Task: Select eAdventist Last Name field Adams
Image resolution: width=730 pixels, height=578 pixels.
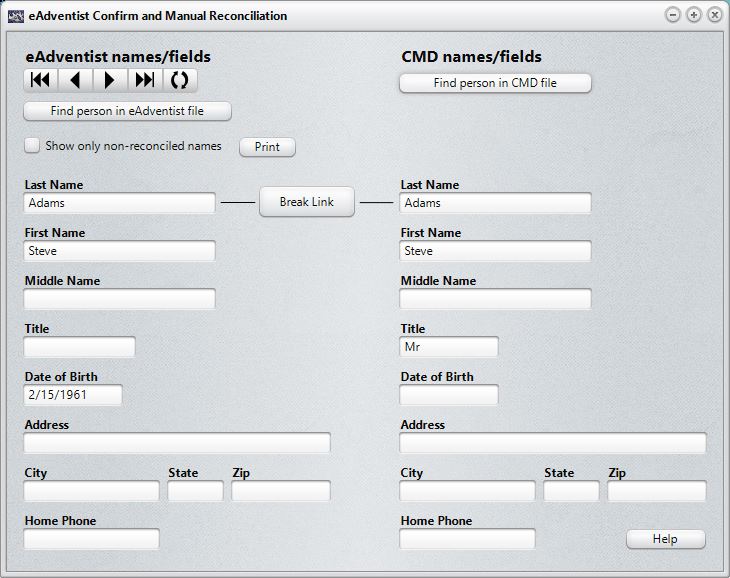Action: 120,203
